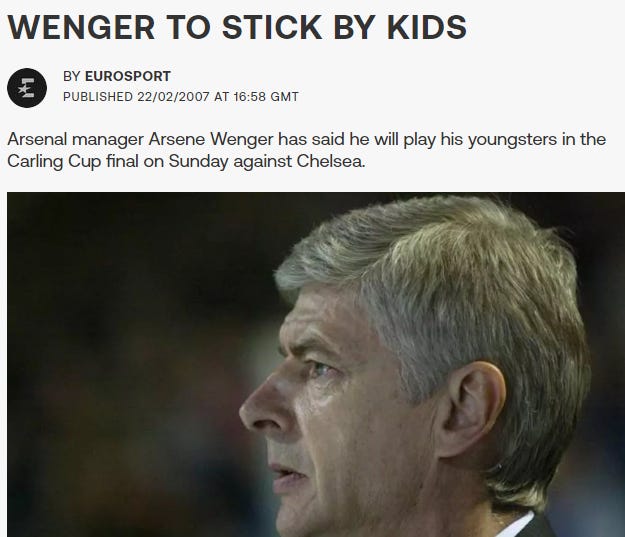Screen dimensions: 625x537
Task: Click the BY label before EUROSPORT
Action: click(72, 76)
